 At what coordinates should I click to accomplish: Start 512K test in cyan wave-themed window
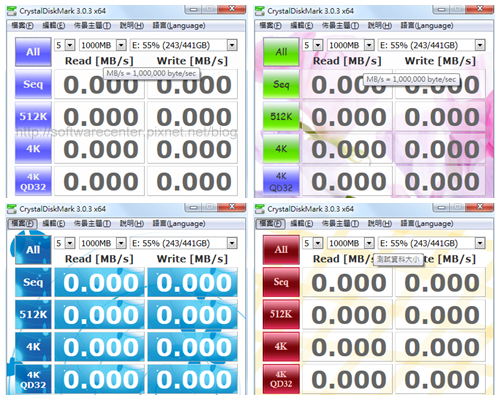[33, 314]
